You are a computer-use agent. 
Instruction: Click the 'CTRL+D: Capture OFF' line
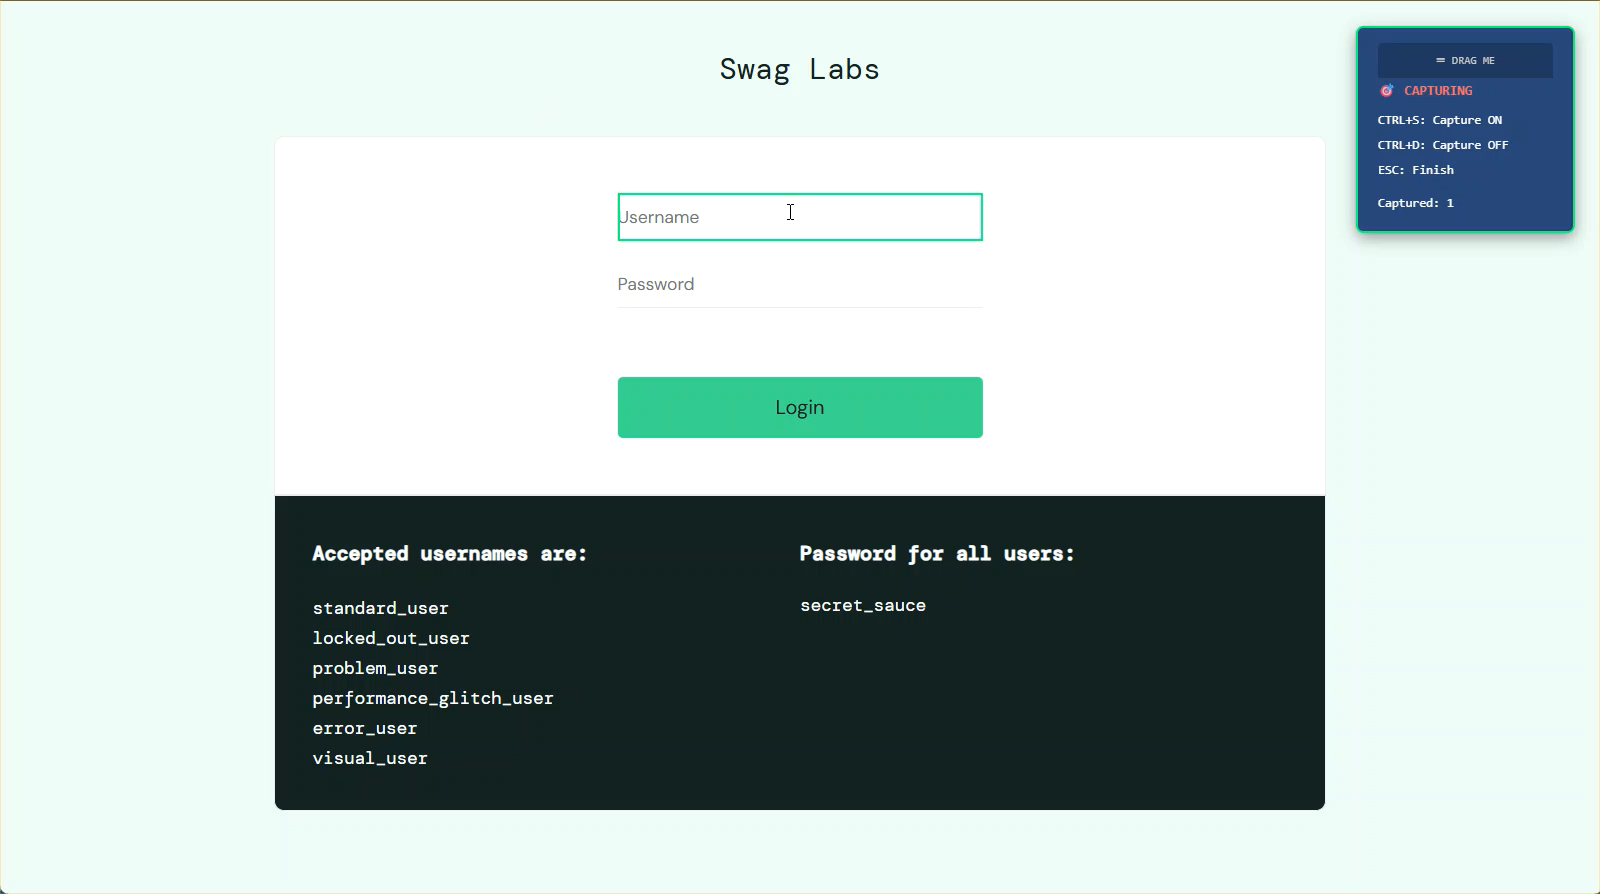(x=1443, y=145)
